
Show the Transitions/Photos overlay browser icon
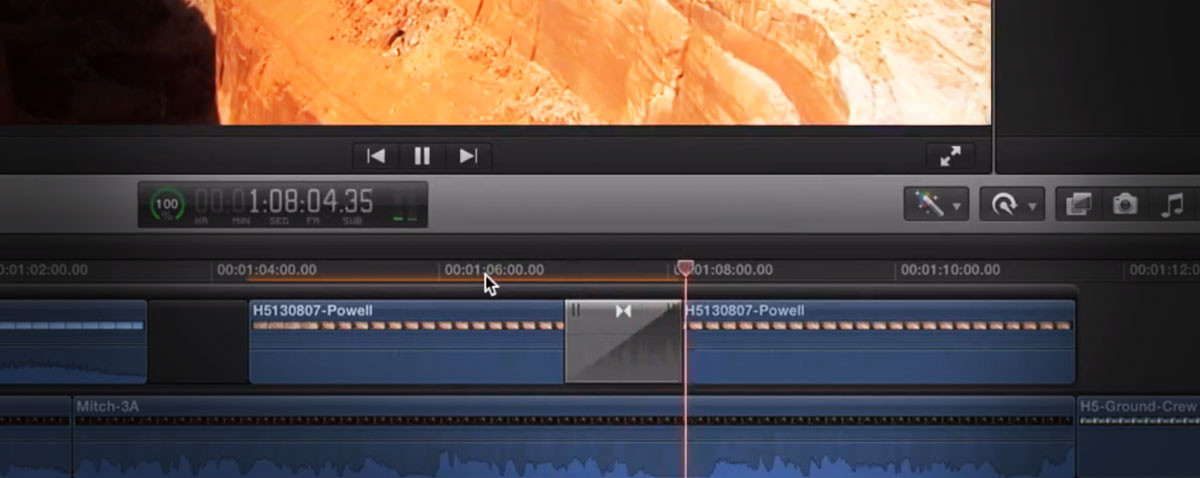coord(1079,205)
